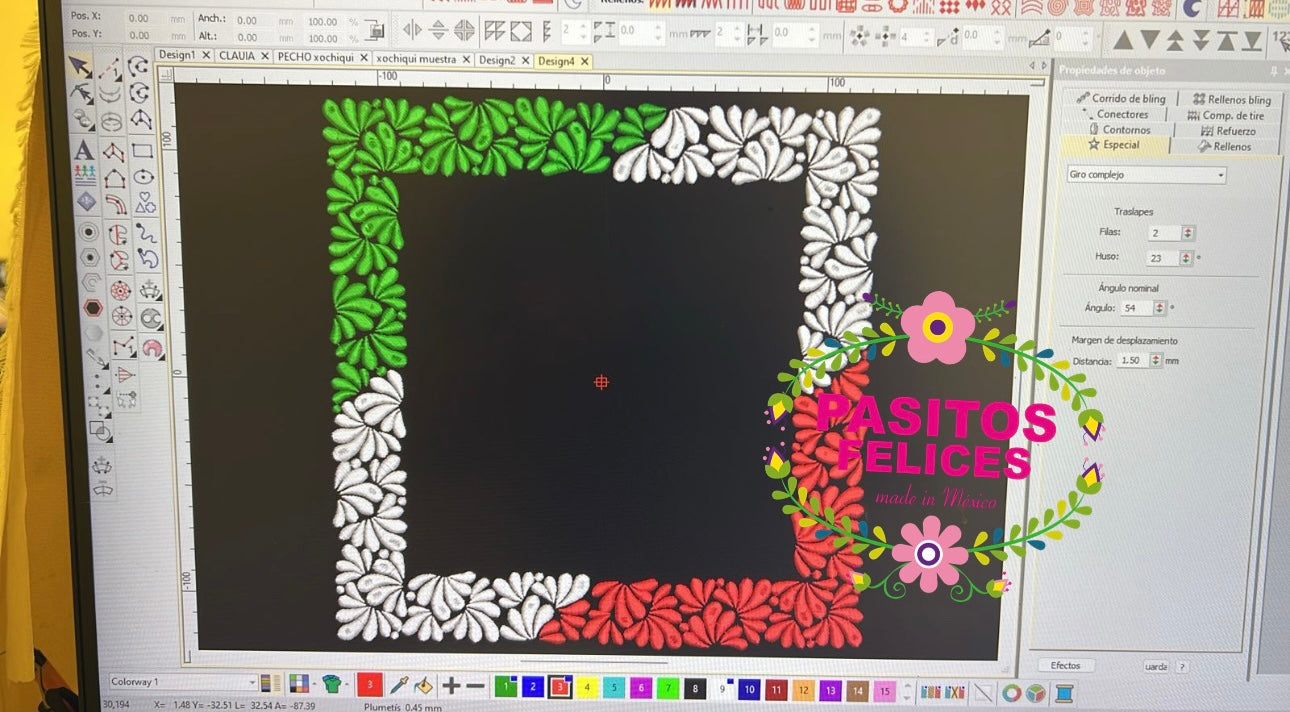Click the green shirt garment icon
Screen dimensions: 1290x712
(x=331, y=684)
